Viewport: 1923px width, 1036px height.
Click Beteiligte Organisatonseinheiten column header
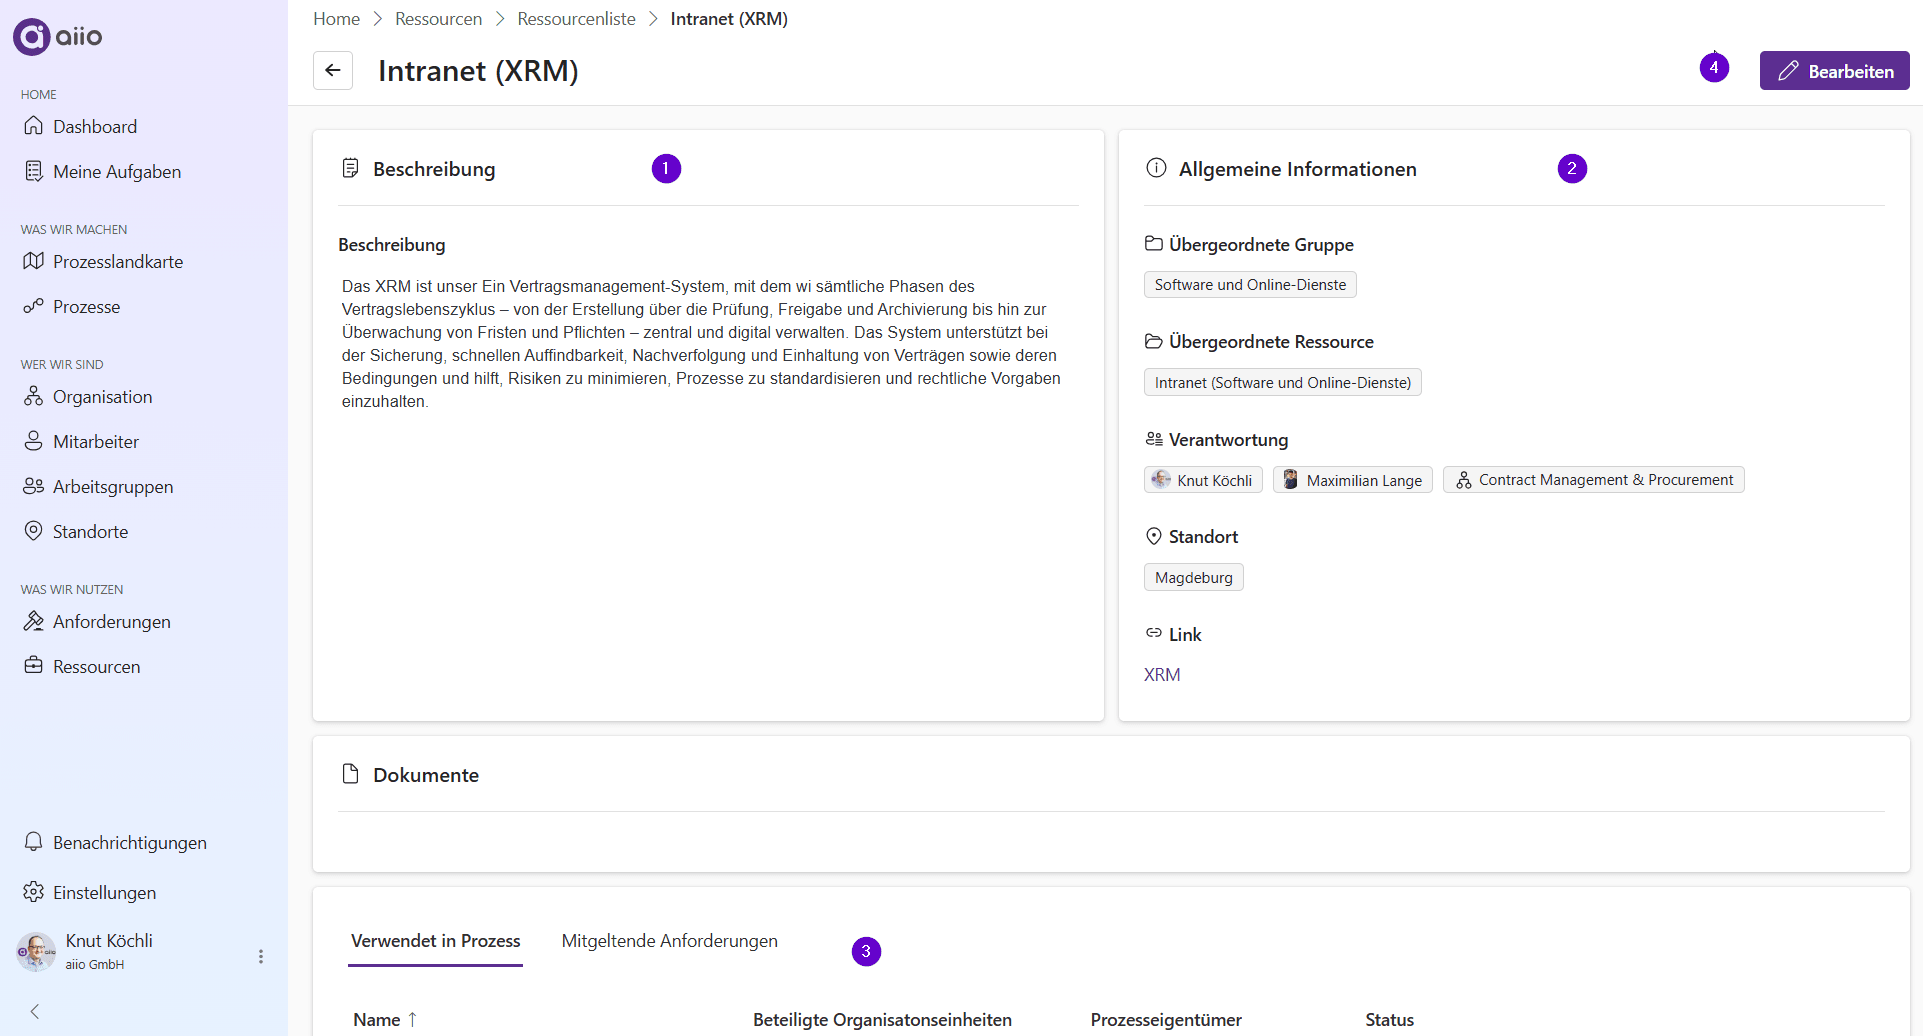[882, 1020]
